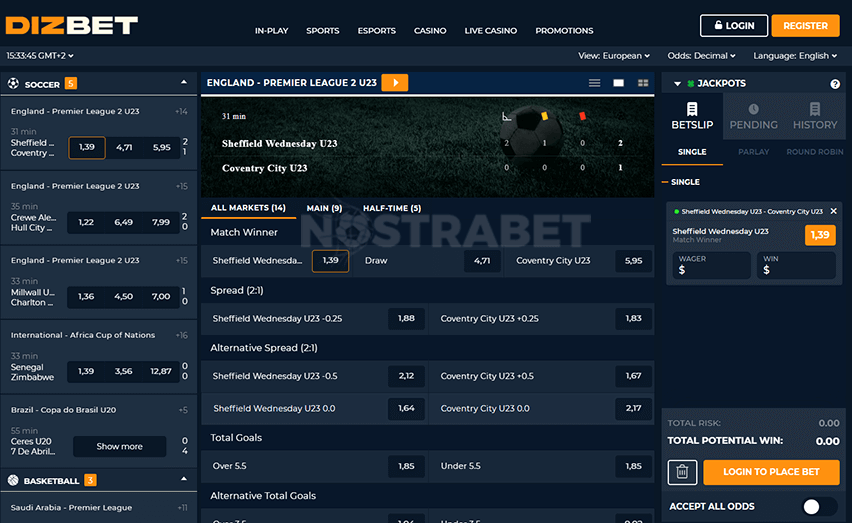
Task: Click the green jackpots clover icon
Action: click(x=691, y=84)
